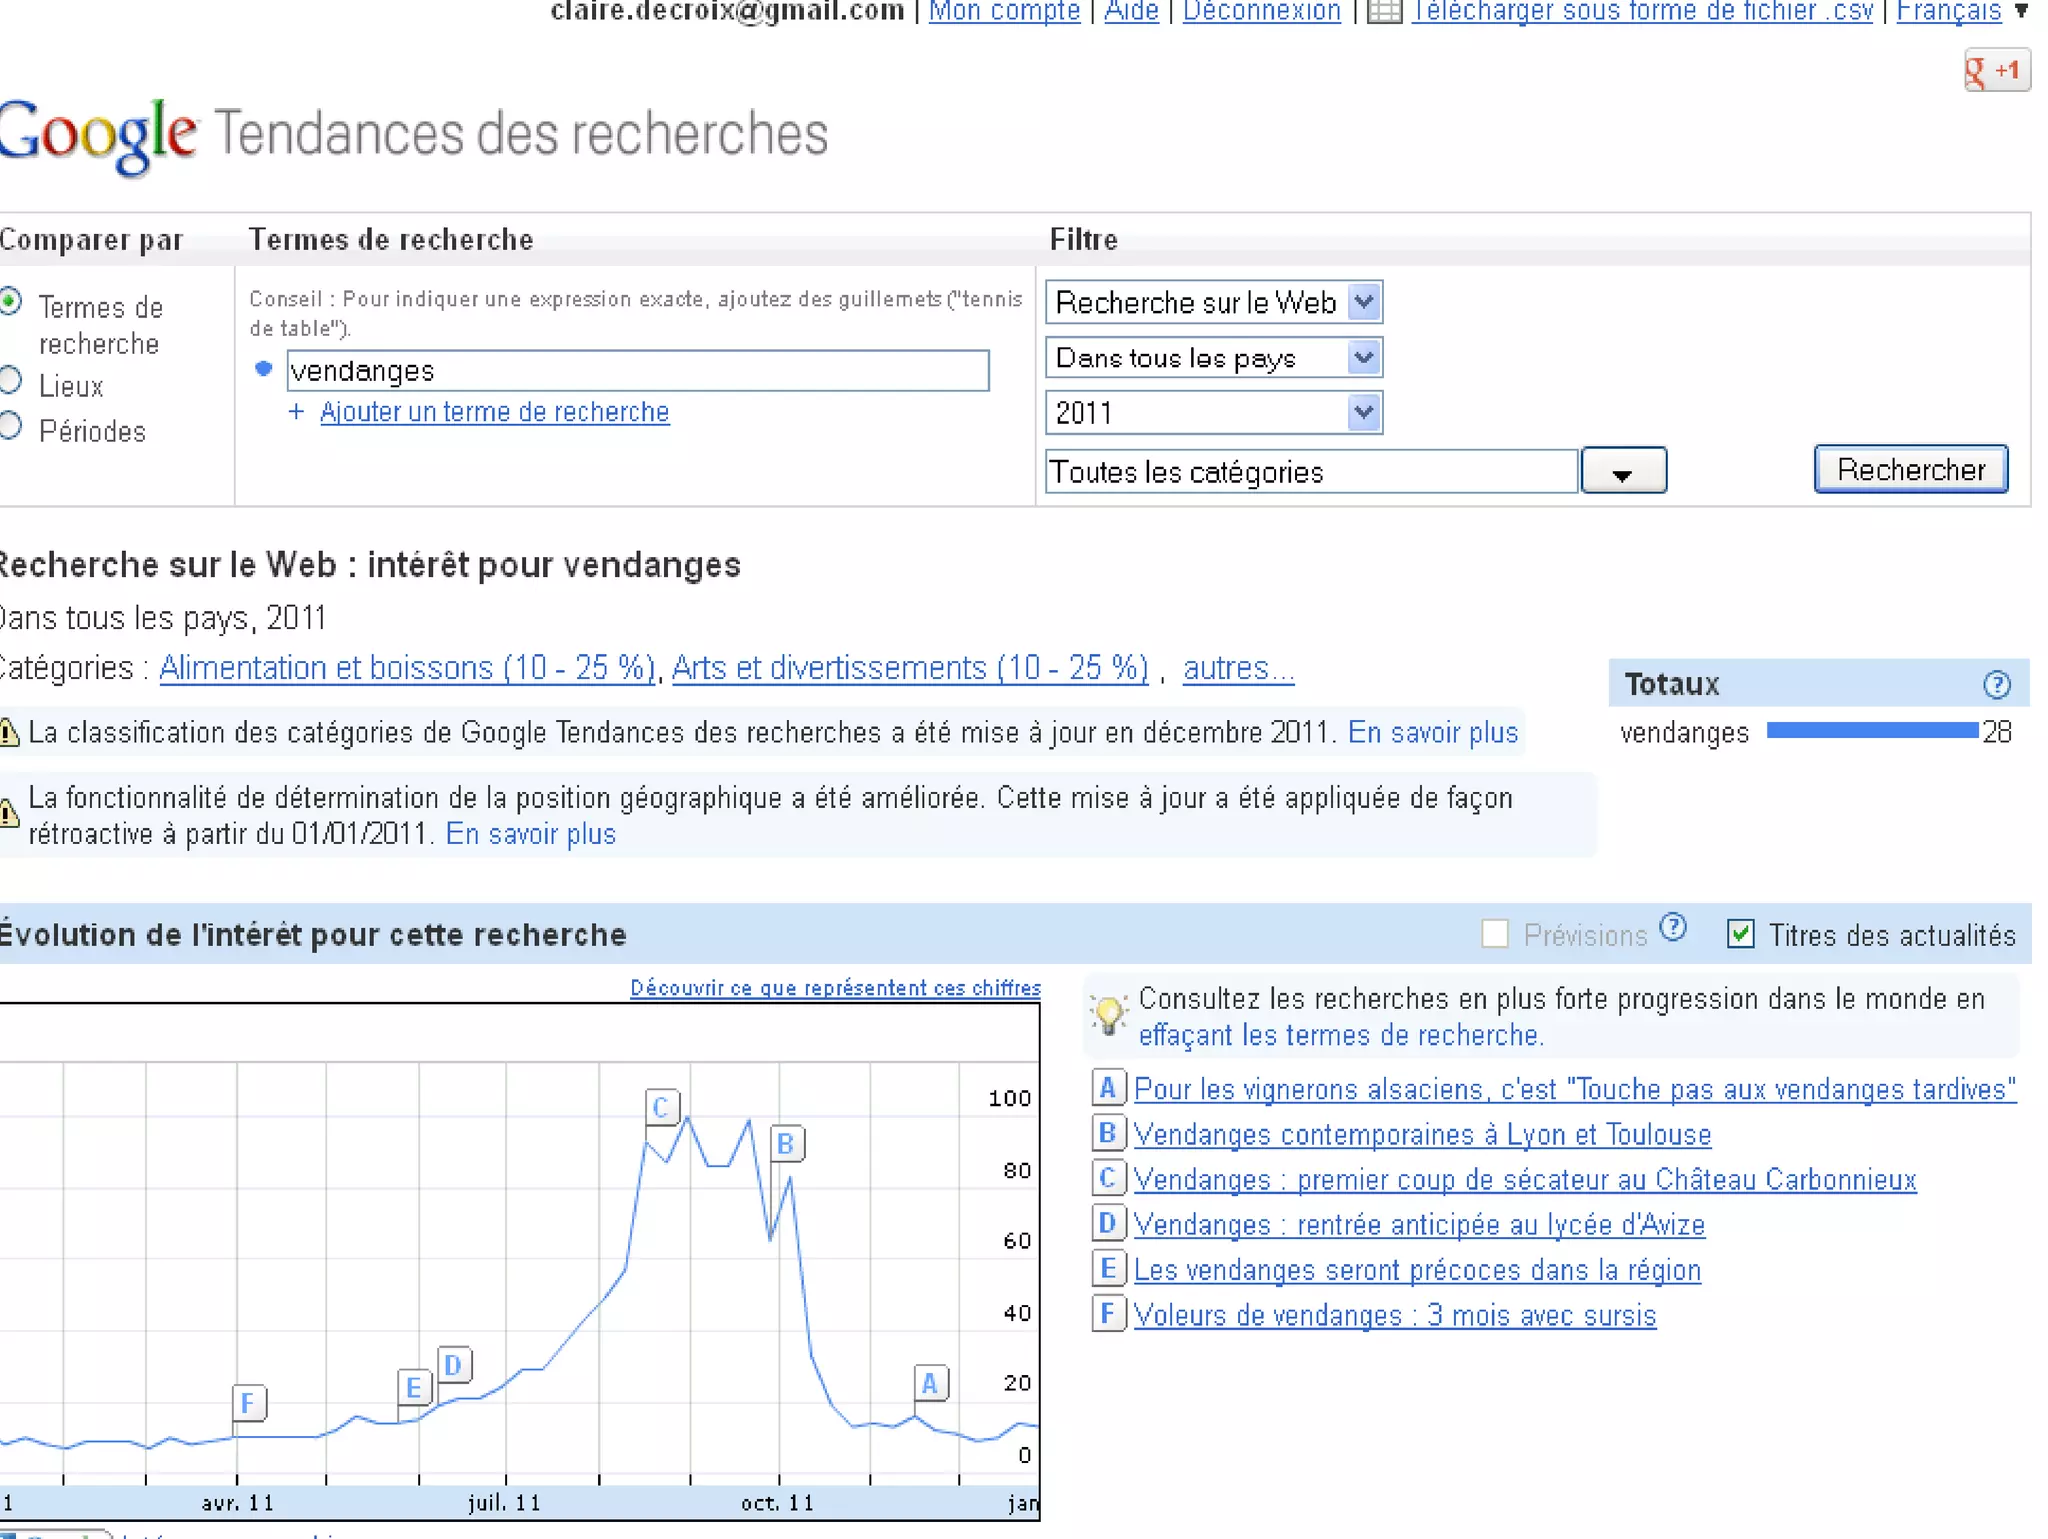Click En savoir plus about geographic position
This screenshot has width=2048, height=1539.
530,834
